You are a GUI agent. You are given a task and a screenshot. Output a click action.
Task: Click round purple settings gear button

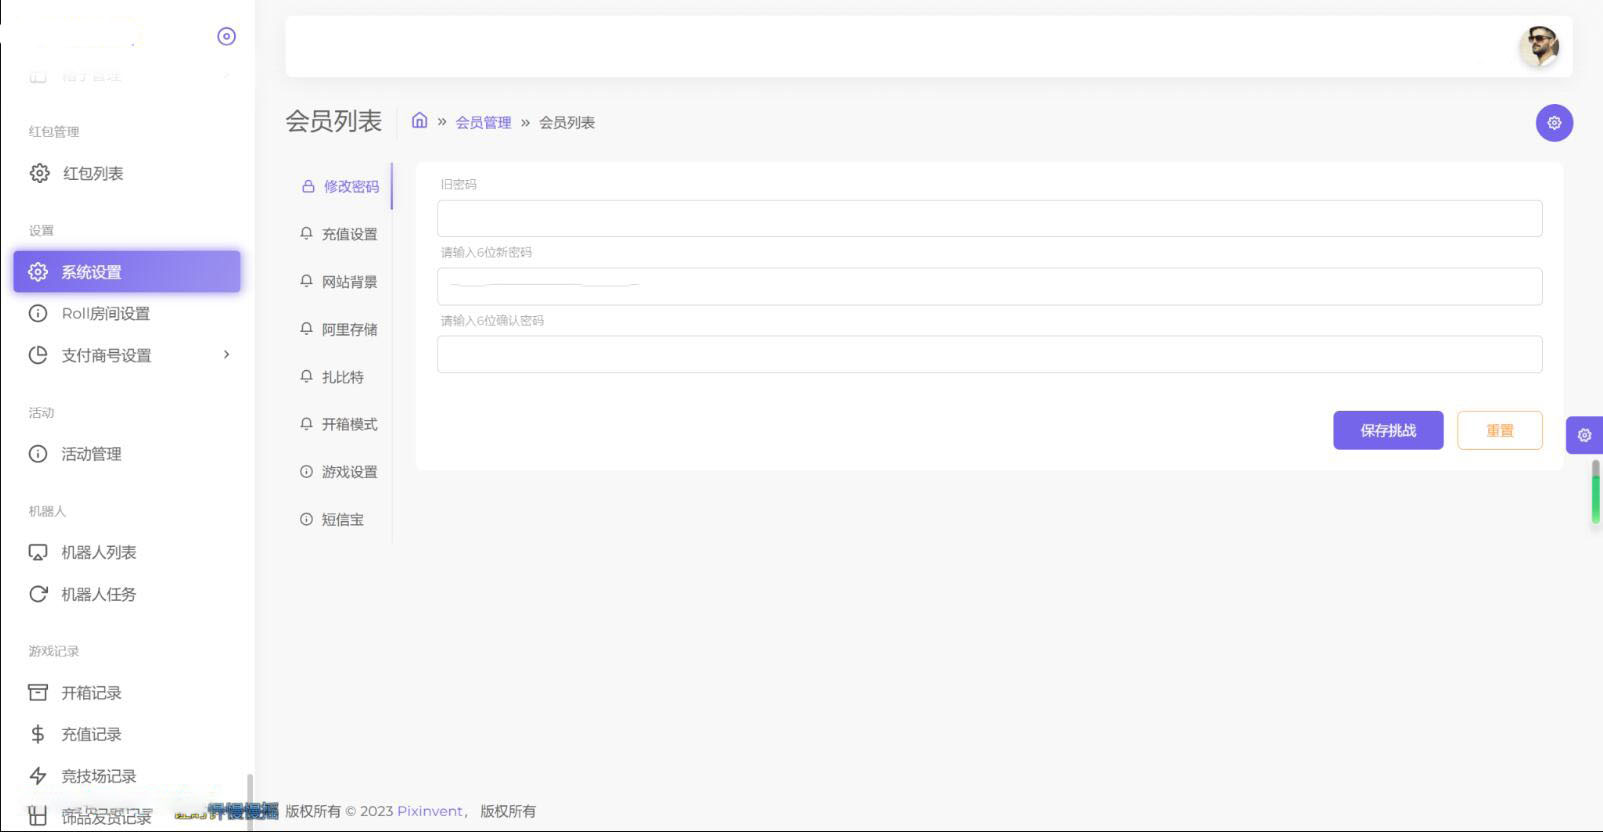(x=1554, y=123)
